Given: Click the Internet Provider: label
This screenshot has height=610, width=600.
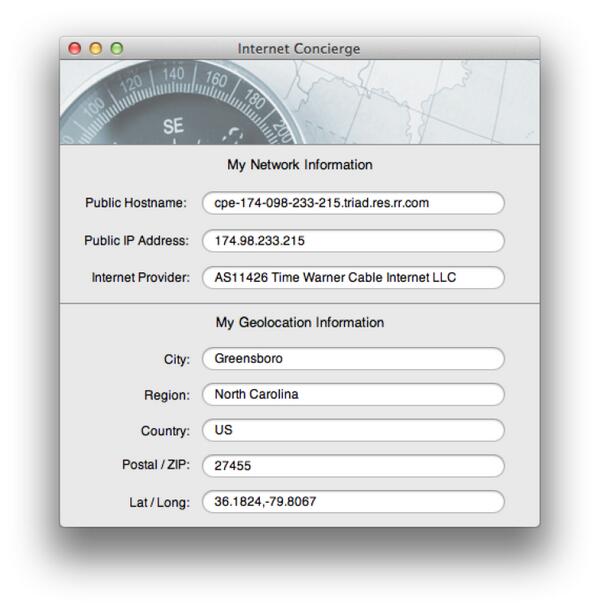Looking at the screenshot, I should pos(141,277).
